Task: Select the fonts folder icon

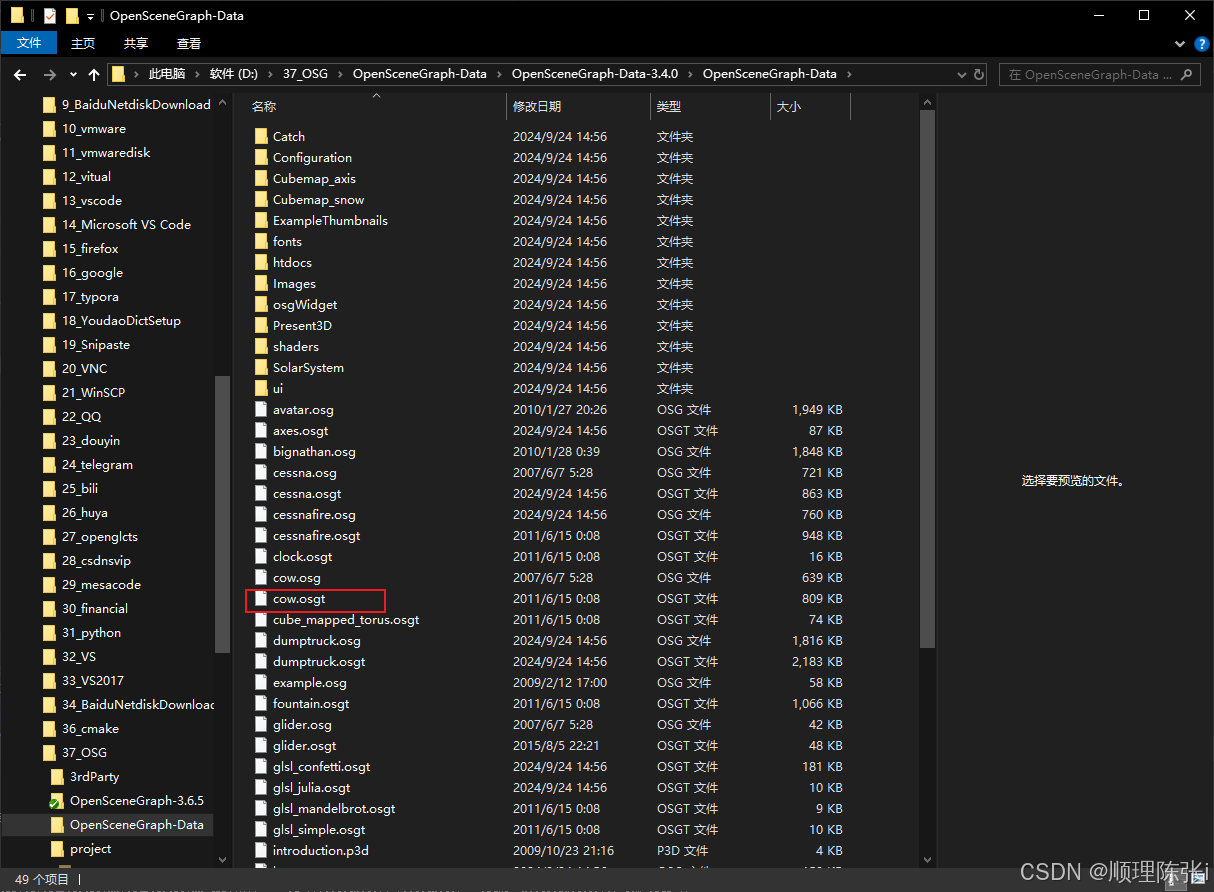Action: pos(262,241)
